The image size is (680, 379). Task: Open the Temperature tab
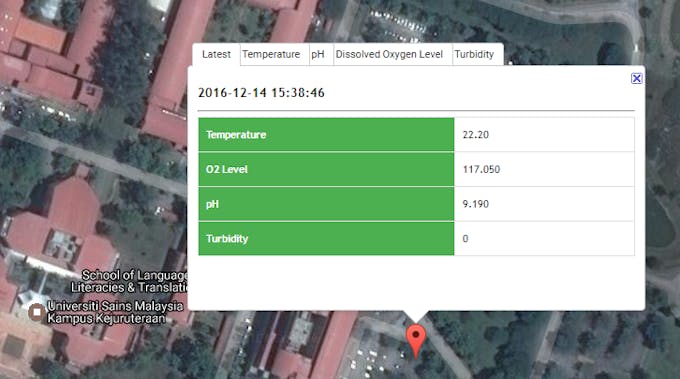click(271, 55)
